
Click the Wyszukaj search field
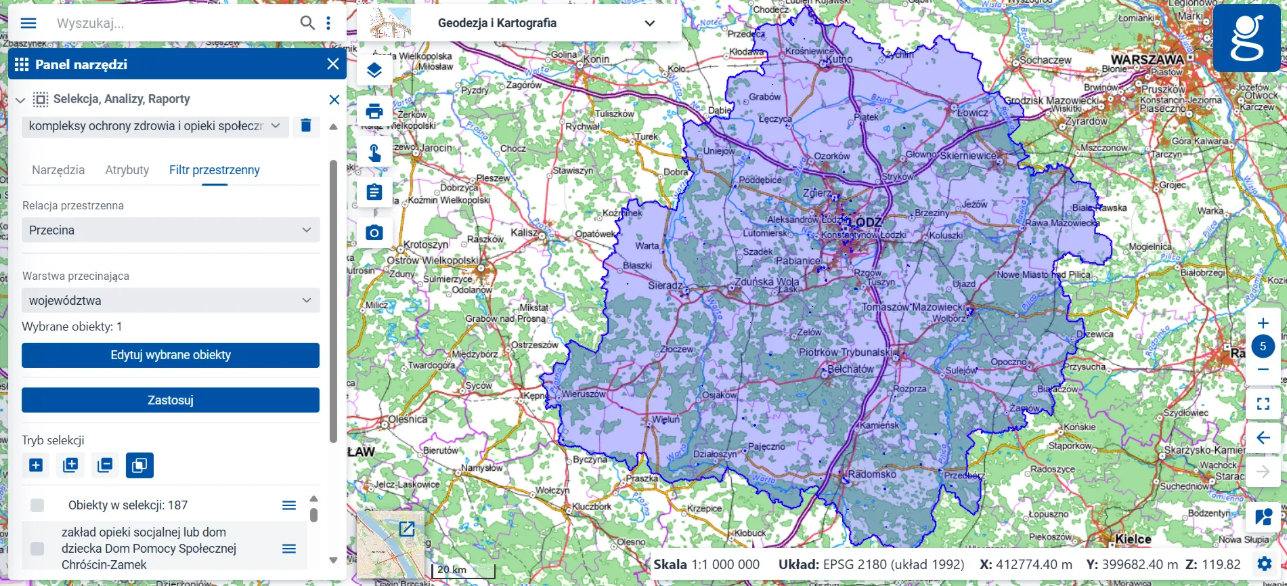(x=175, y=23)
